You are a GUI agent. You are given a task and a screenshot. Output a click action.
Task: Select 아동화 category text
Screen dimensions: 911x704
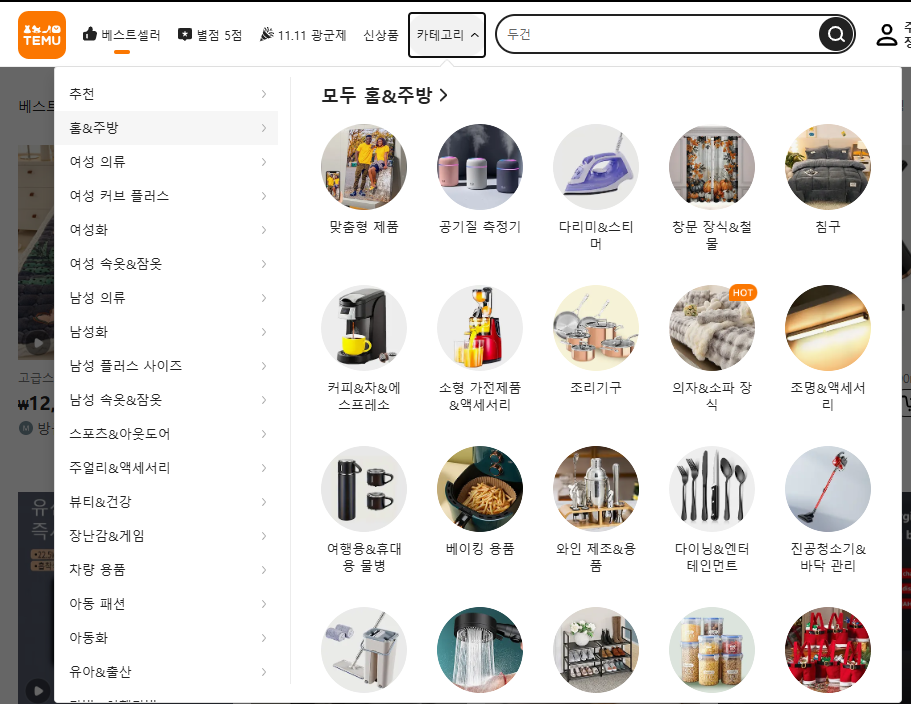click(x=88, y=638)
